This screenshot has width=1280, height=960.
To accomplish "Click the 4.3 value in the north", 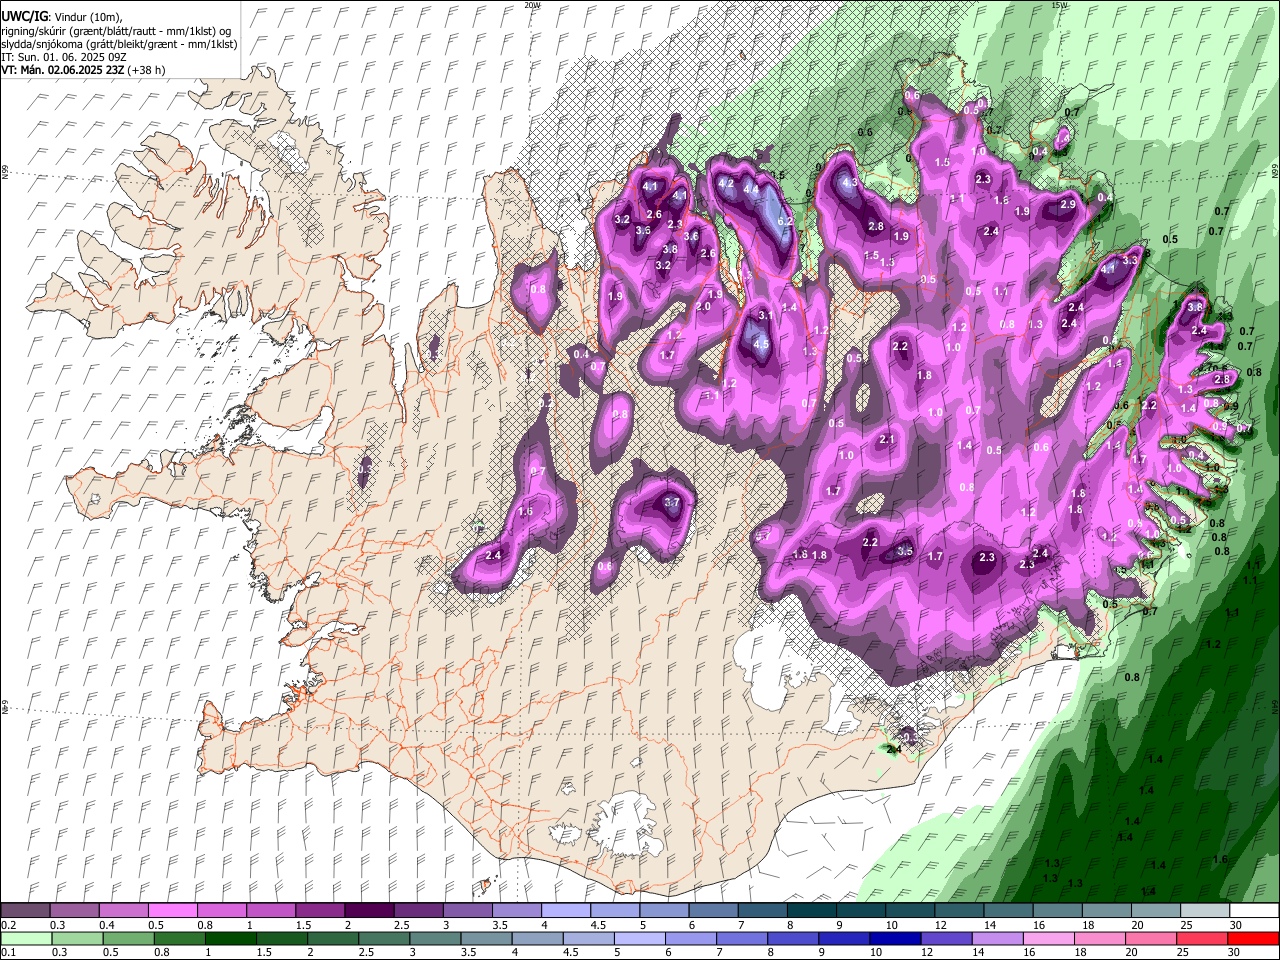I will (x=851, y=184).
